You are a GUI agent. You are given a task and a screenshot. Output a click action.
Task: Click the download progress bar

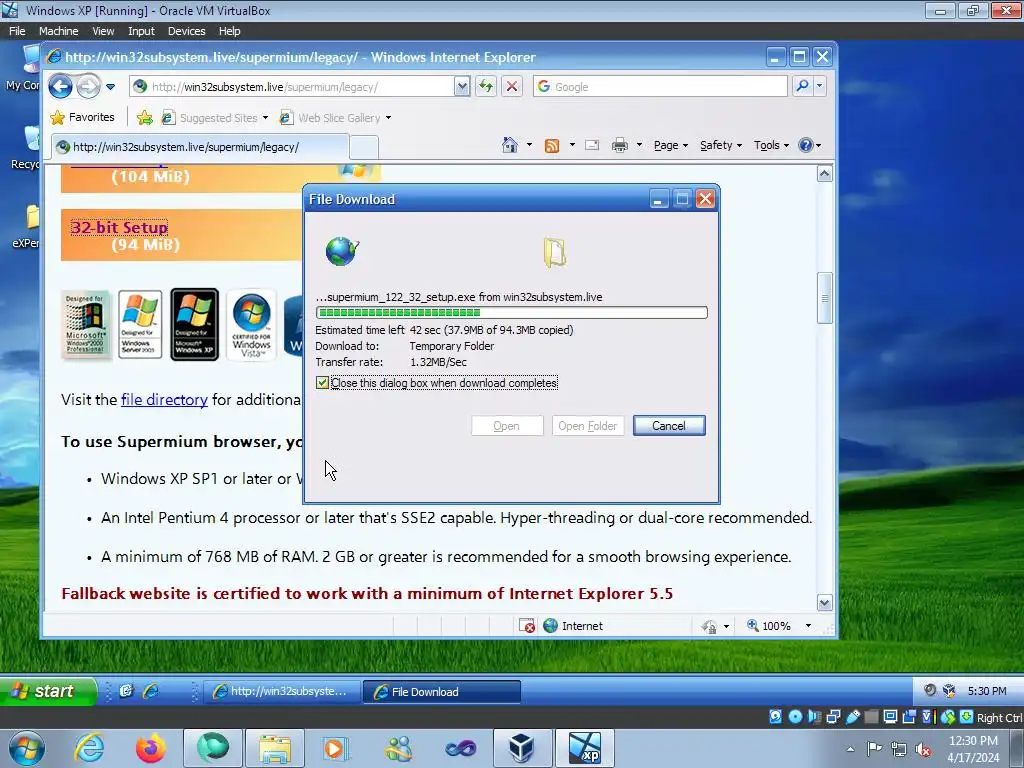point(511,313)
